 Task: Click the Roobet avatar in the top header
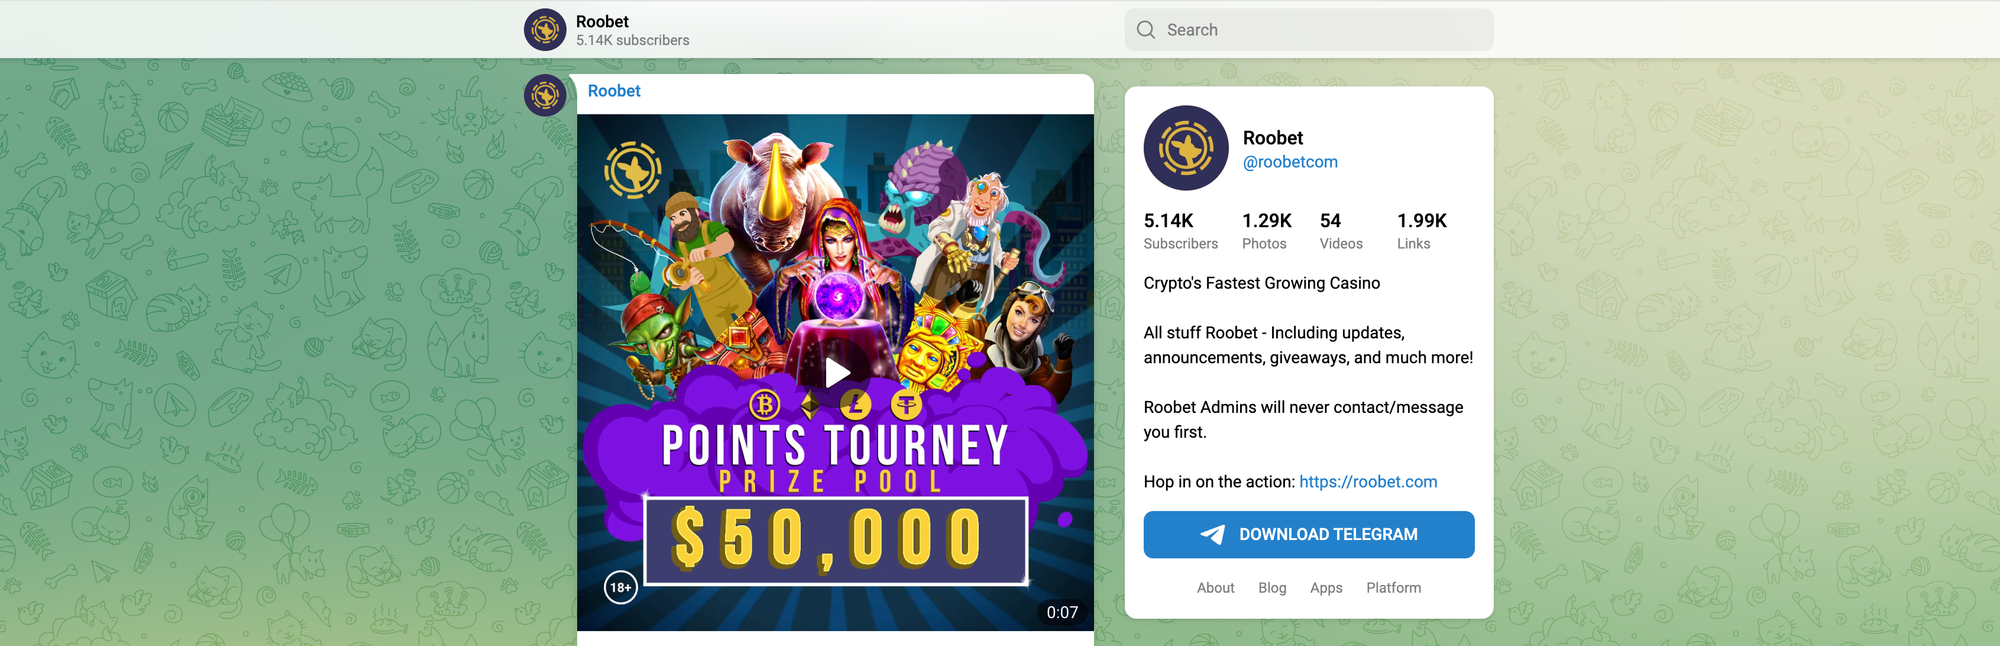[x=545, y=30]
